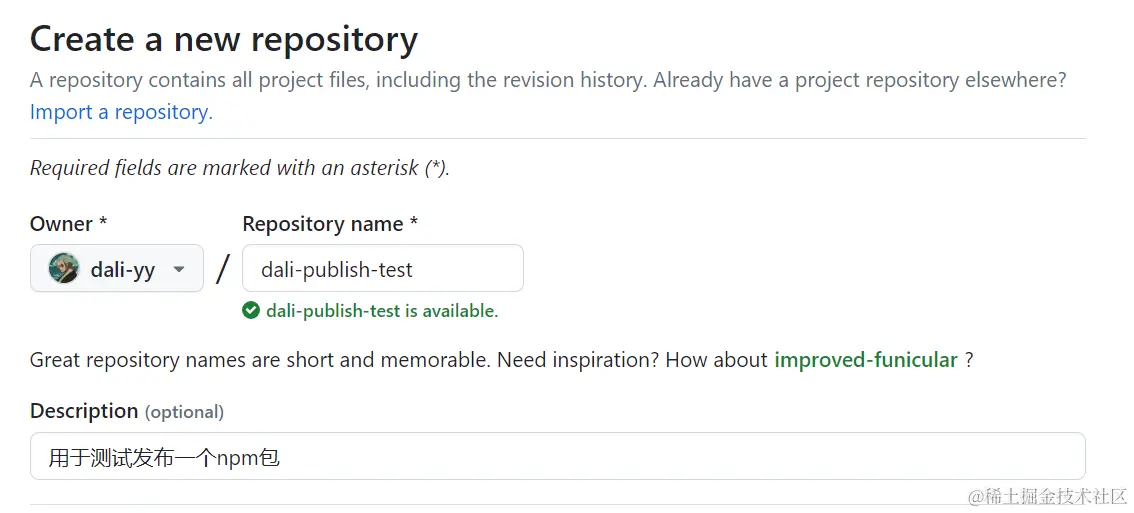Image resolution: width=1134 pixels, height=513 pixels.
Task: Click the green availability checkmark icon
Action: (251, 311)
